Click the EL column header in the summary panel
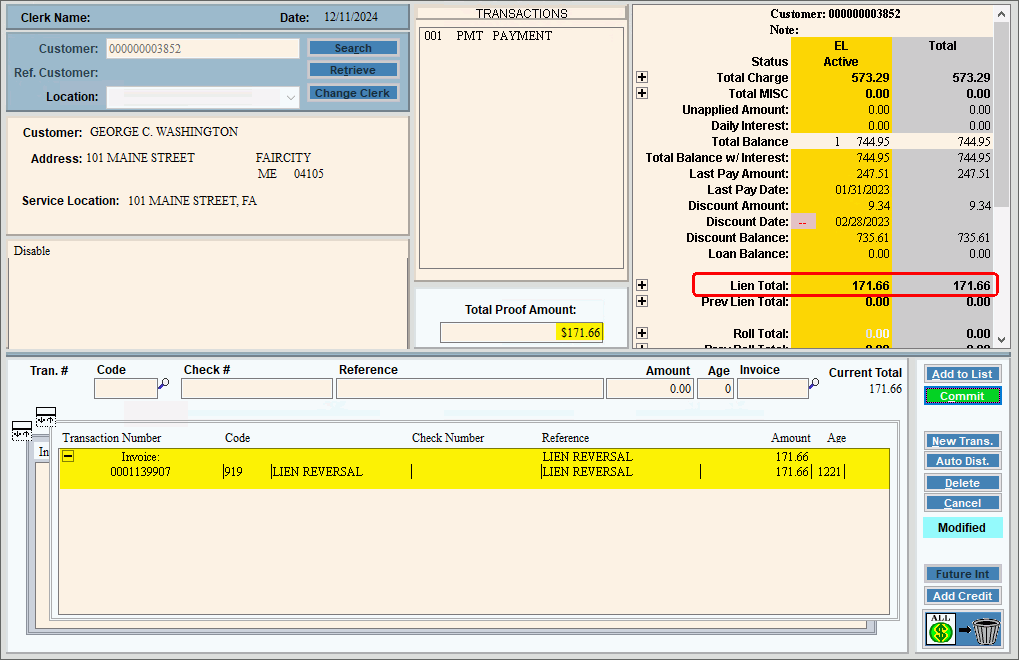Screen dimensions: 1019x660 coord(841,45)
